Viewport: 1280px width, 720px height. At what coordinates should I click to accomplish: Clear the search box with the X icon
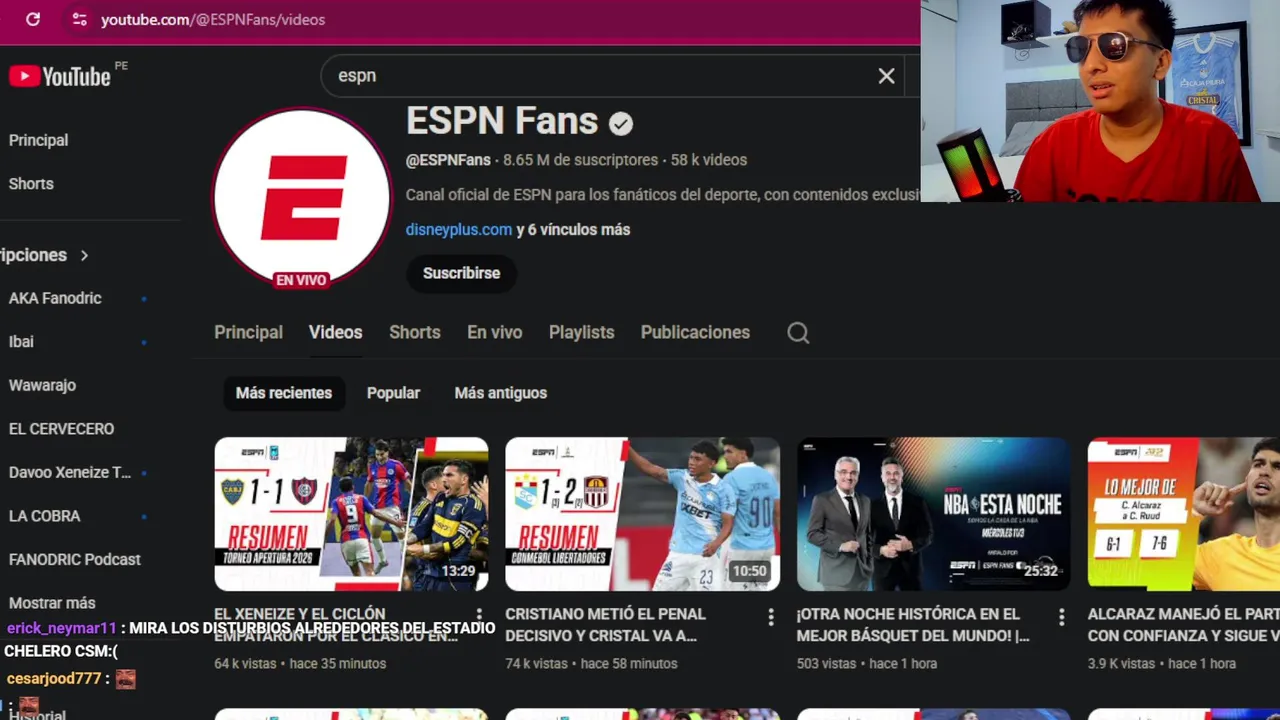pos(886,76)
